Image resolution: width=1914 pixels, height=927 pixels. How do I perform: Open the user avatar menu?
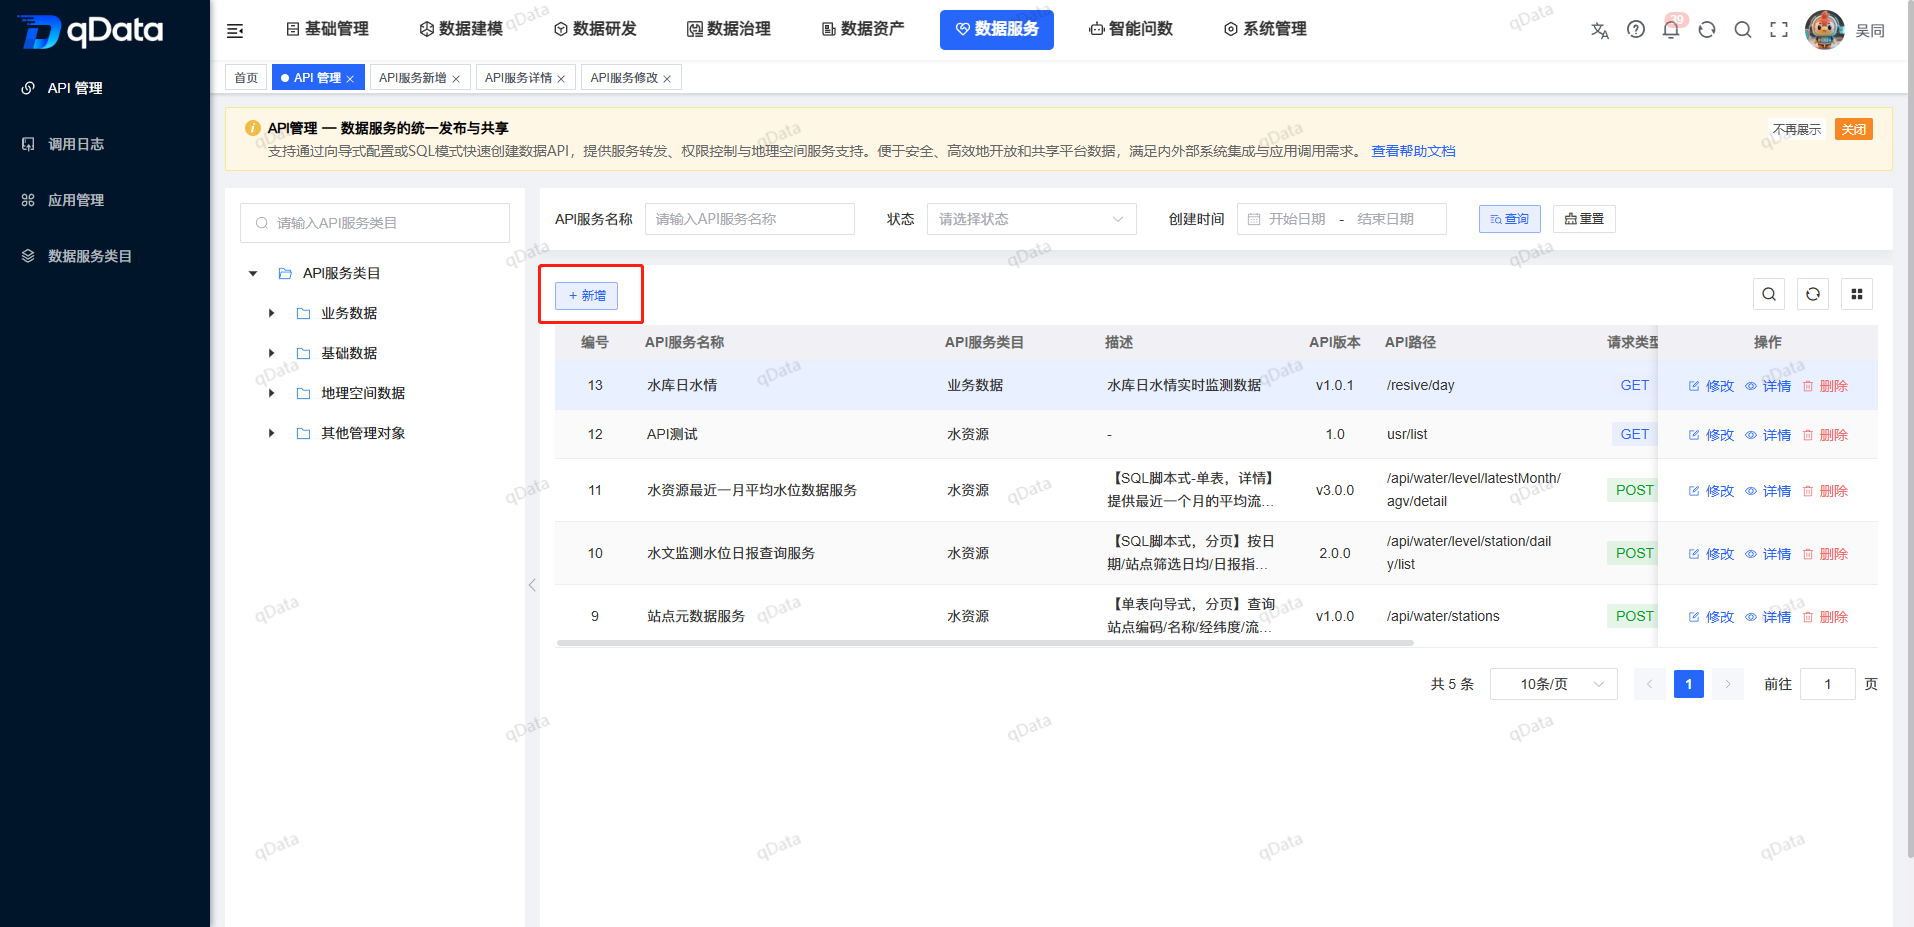point(1825,30)
